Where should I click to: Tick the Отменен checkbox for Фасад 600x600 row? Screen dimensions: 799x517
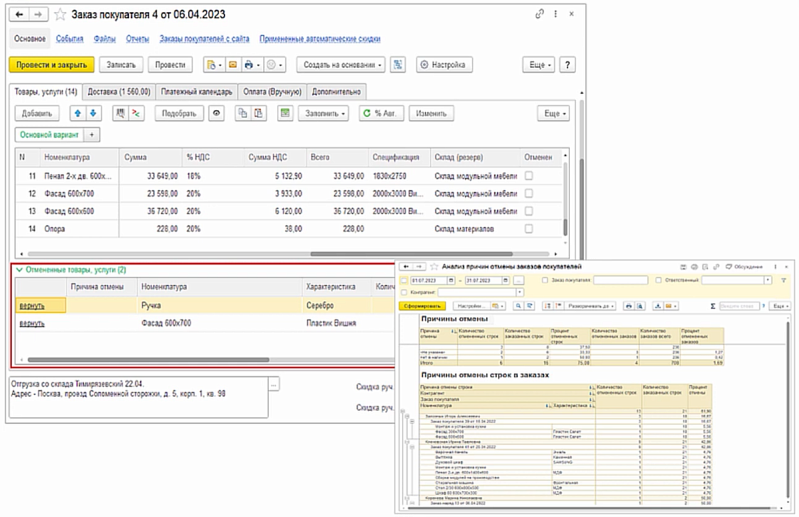click(x=529, y=211)
